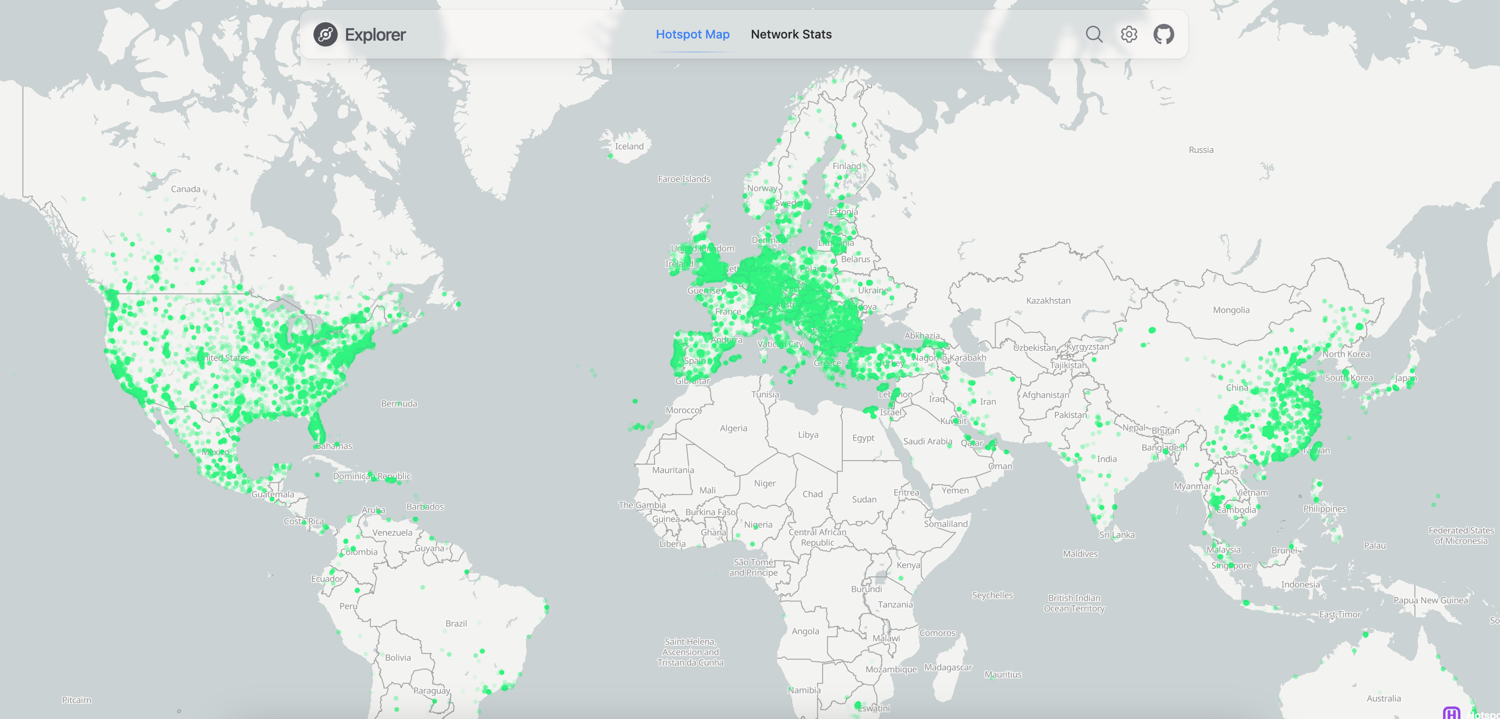The width and height of the screenshot is (1500, 719).
Task: Open the GitHub repository icon
Action: (x=1164, y=34)
